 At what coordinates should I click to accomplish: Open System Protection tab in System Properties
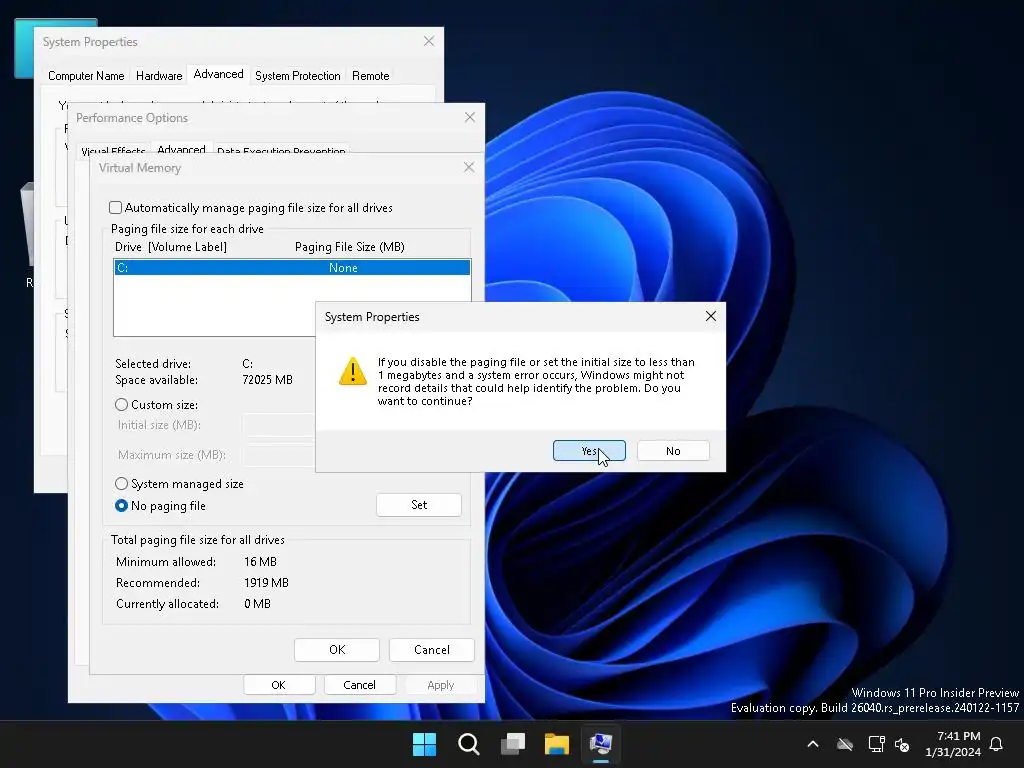point(297,76)
